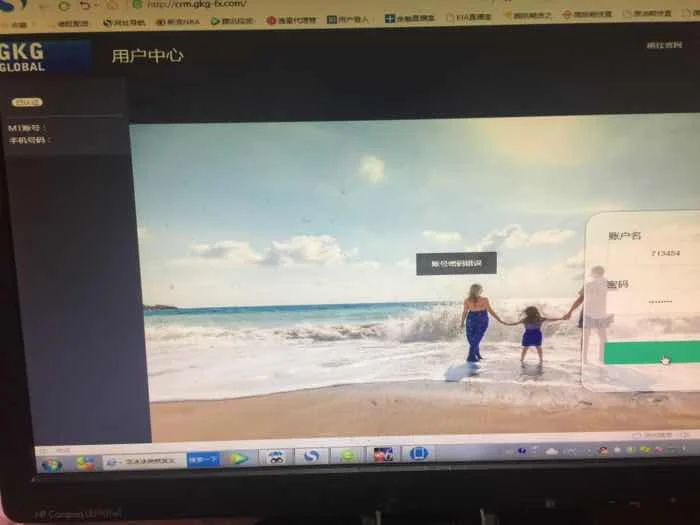Click the browser home icon

112,5
